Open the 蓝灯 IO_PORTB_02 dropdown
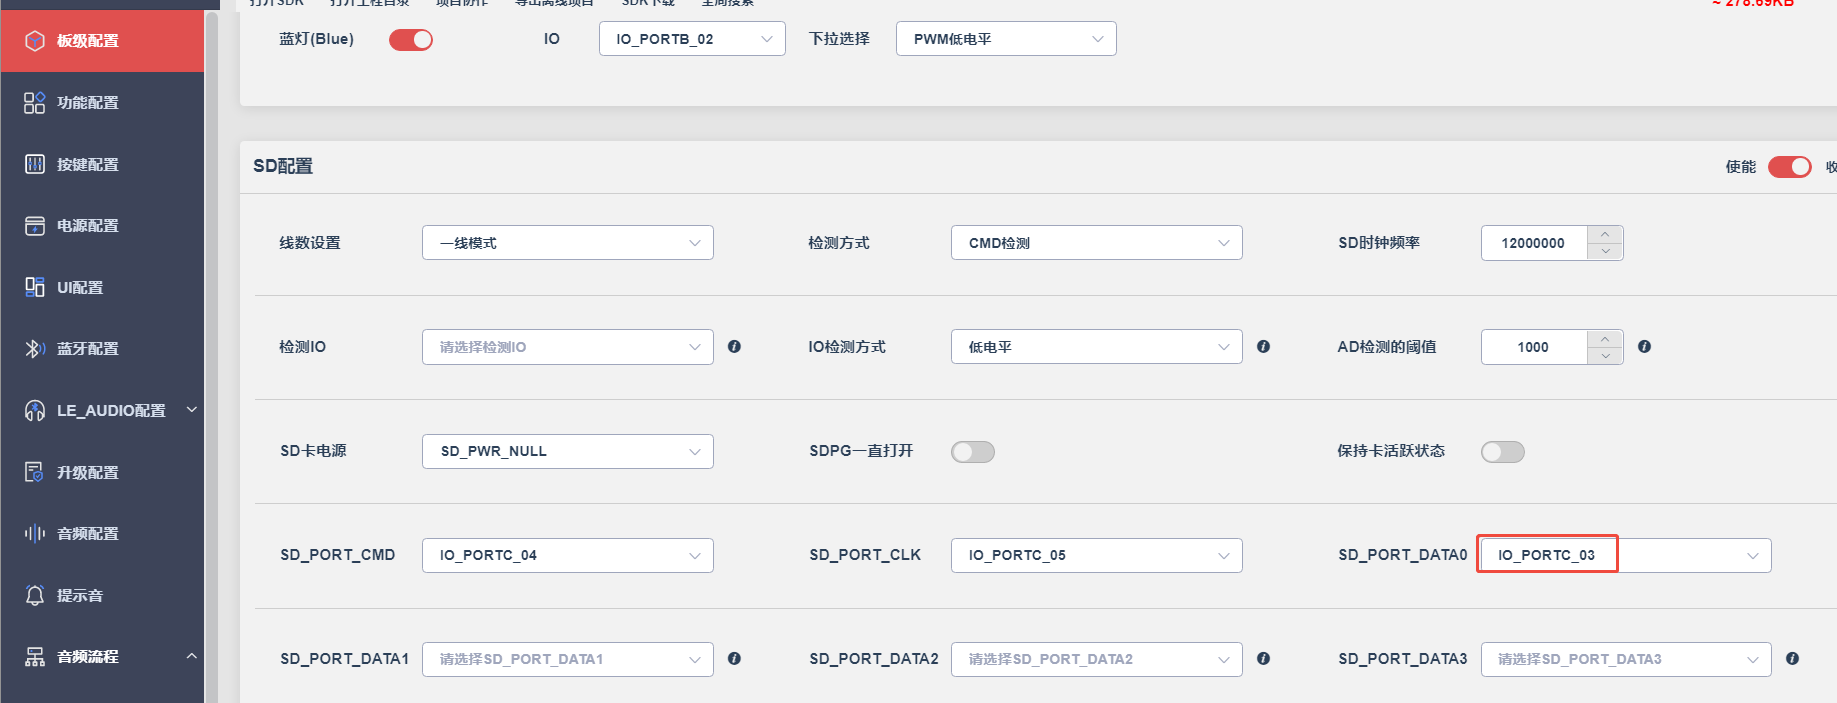 (x=692, y=39)
